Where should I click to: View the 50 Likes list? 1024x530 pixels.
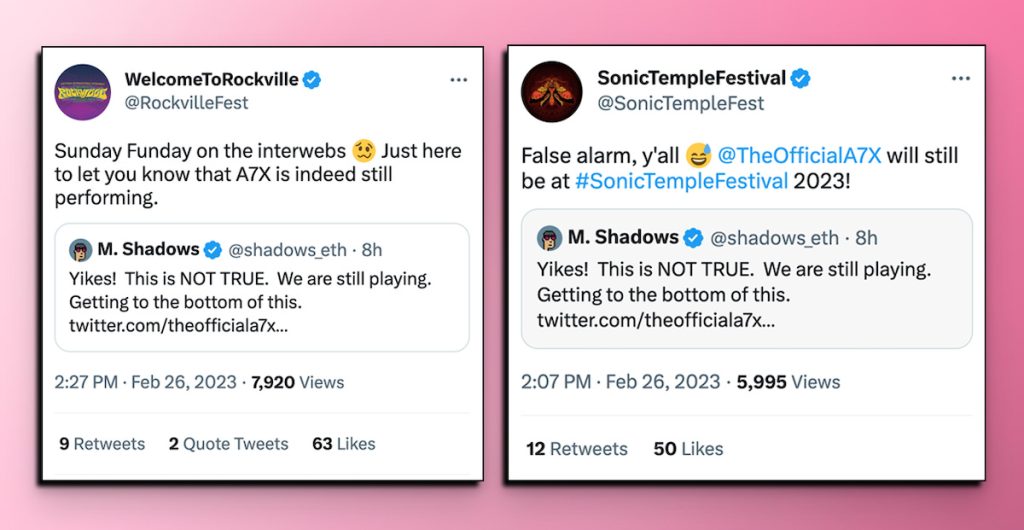click(688, 449)
